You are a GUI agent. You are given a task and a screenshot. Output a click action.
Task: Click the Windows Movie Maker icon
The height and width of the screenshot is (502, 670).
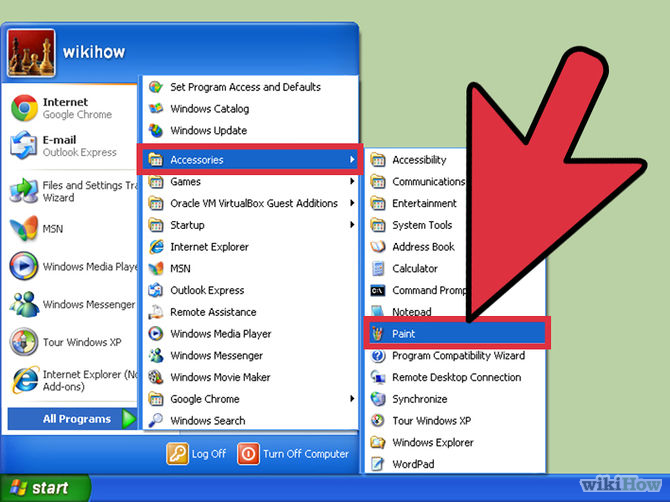click(156, 377)
